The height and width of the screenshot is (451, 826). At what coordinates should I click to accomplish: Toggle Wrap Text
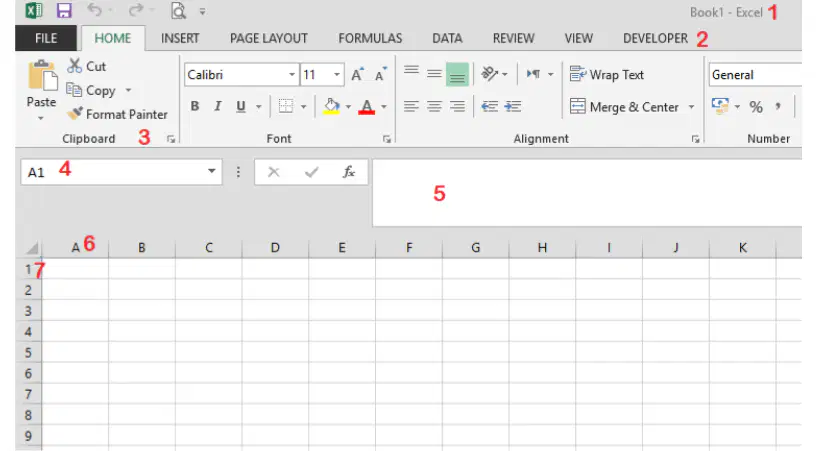pos(607,75)
